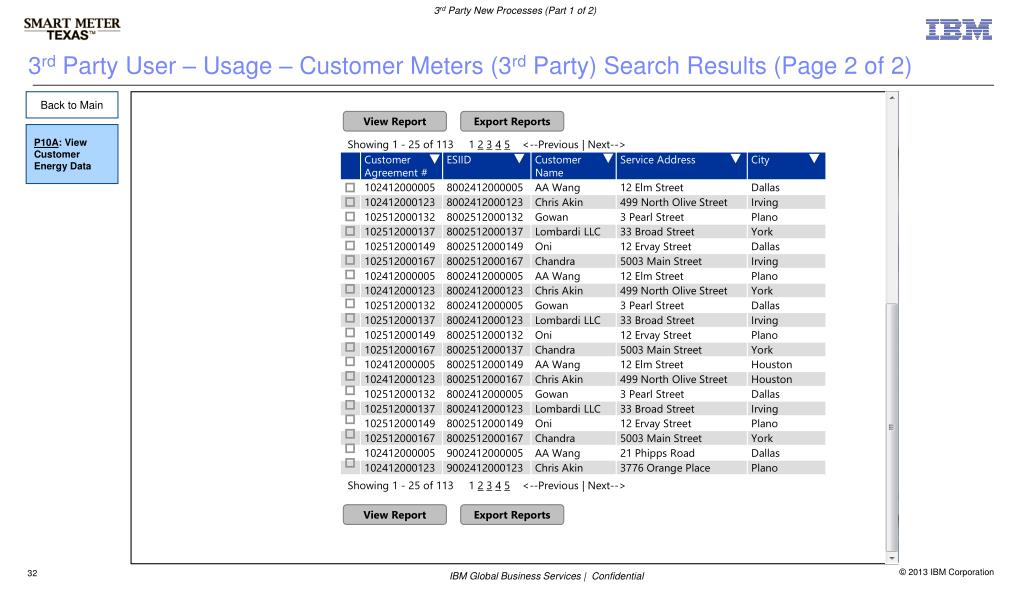
Task: Select the 3776 Orange Place row checkbox
Action: click(350, 463)
